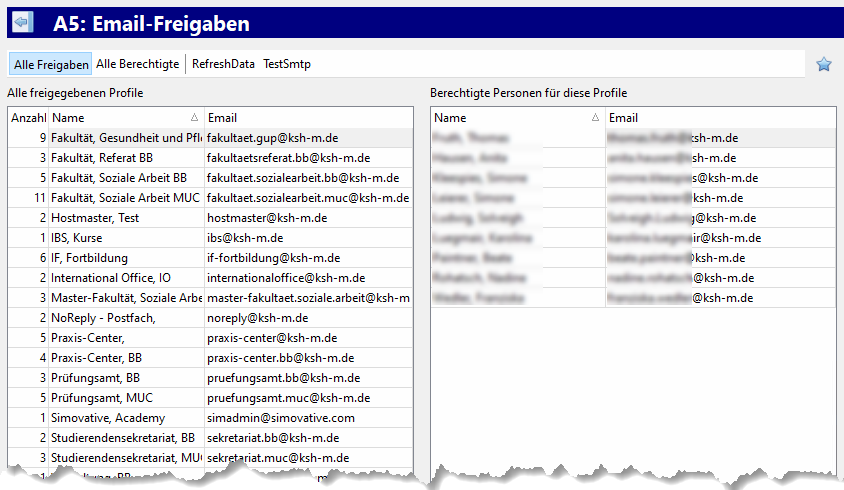Sort profiles by the Name column sort arrow
Screen dimensions: 844x490
194,118
